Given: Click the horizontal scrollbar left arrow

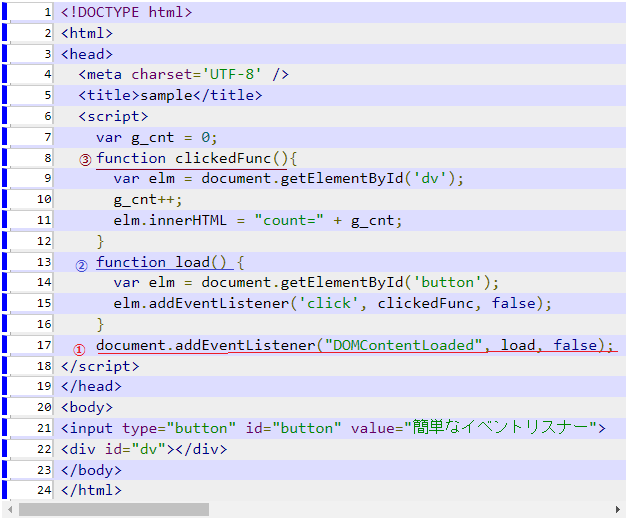Looking at the screenshot, I should 9,510.
